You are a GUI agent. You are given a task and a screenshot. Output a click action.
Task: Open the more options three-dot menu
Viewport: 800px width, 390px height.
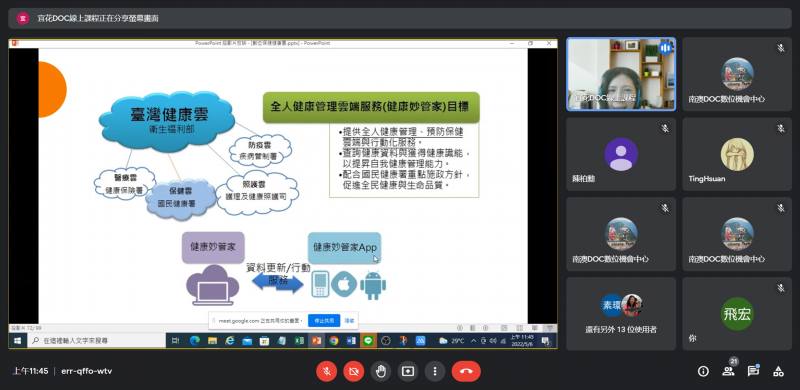coord(435,372)
